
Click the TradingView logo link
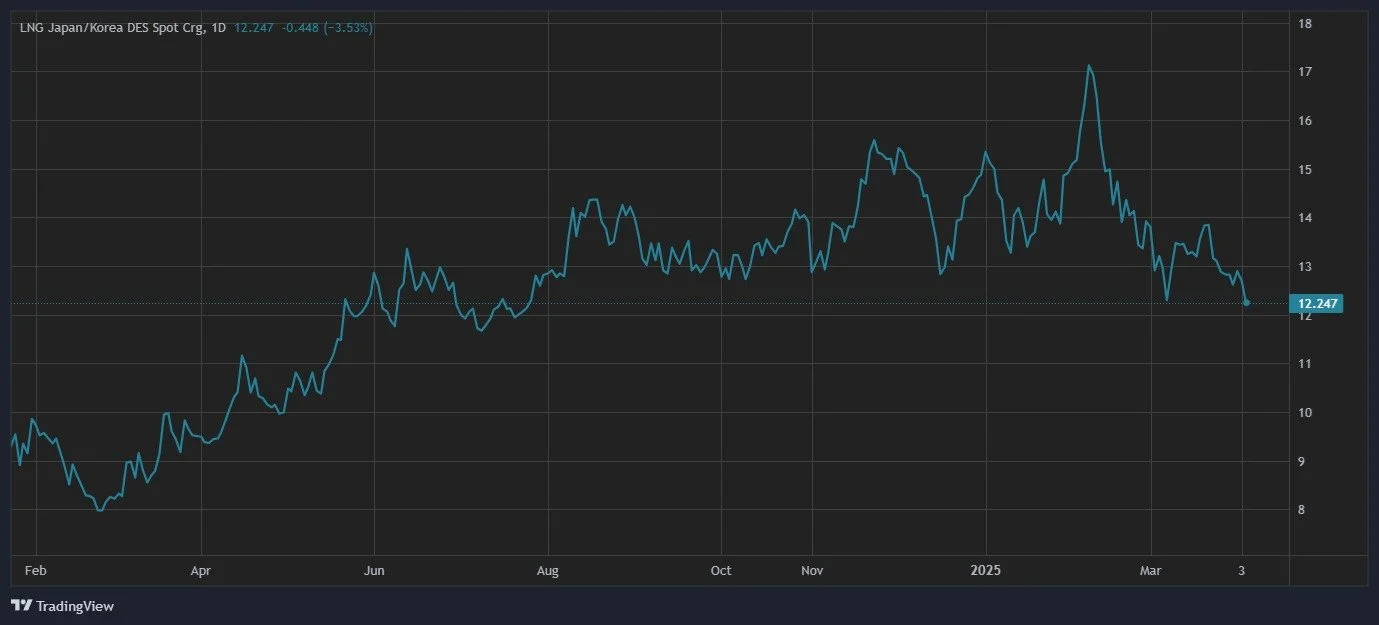click(62, 606)
